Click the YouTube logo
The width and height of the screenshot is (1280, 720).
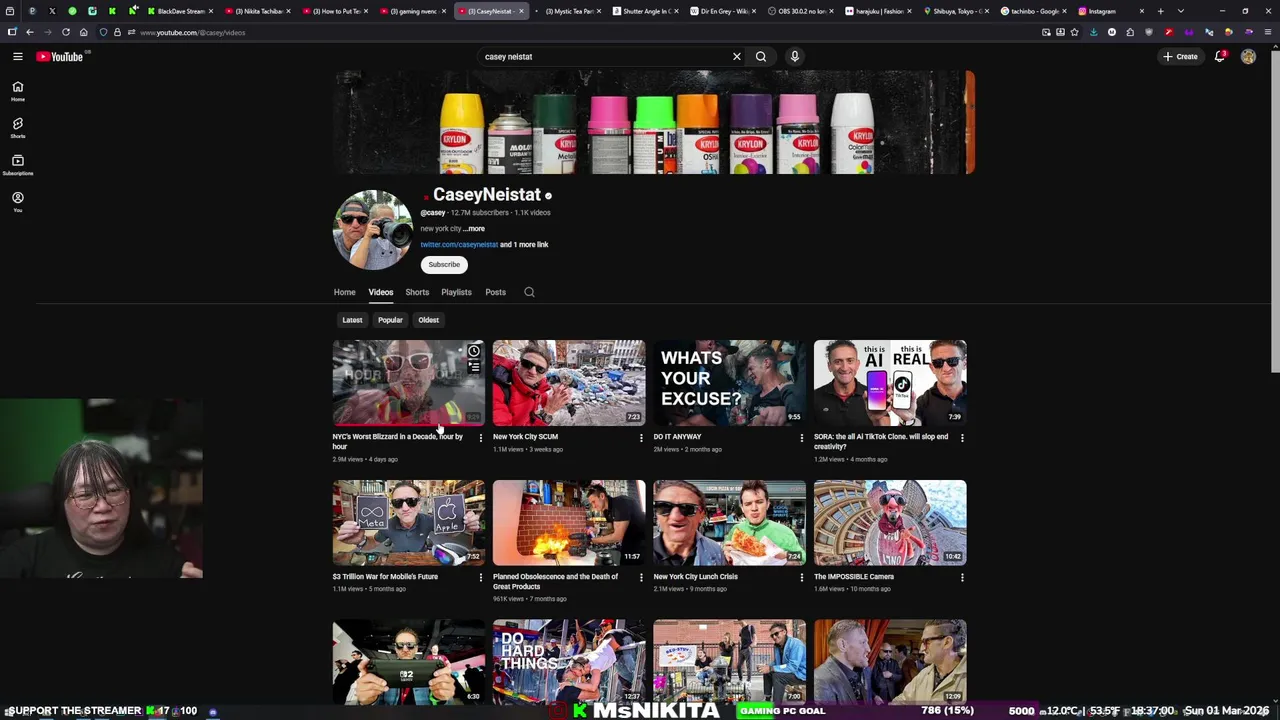coord(60,57)
